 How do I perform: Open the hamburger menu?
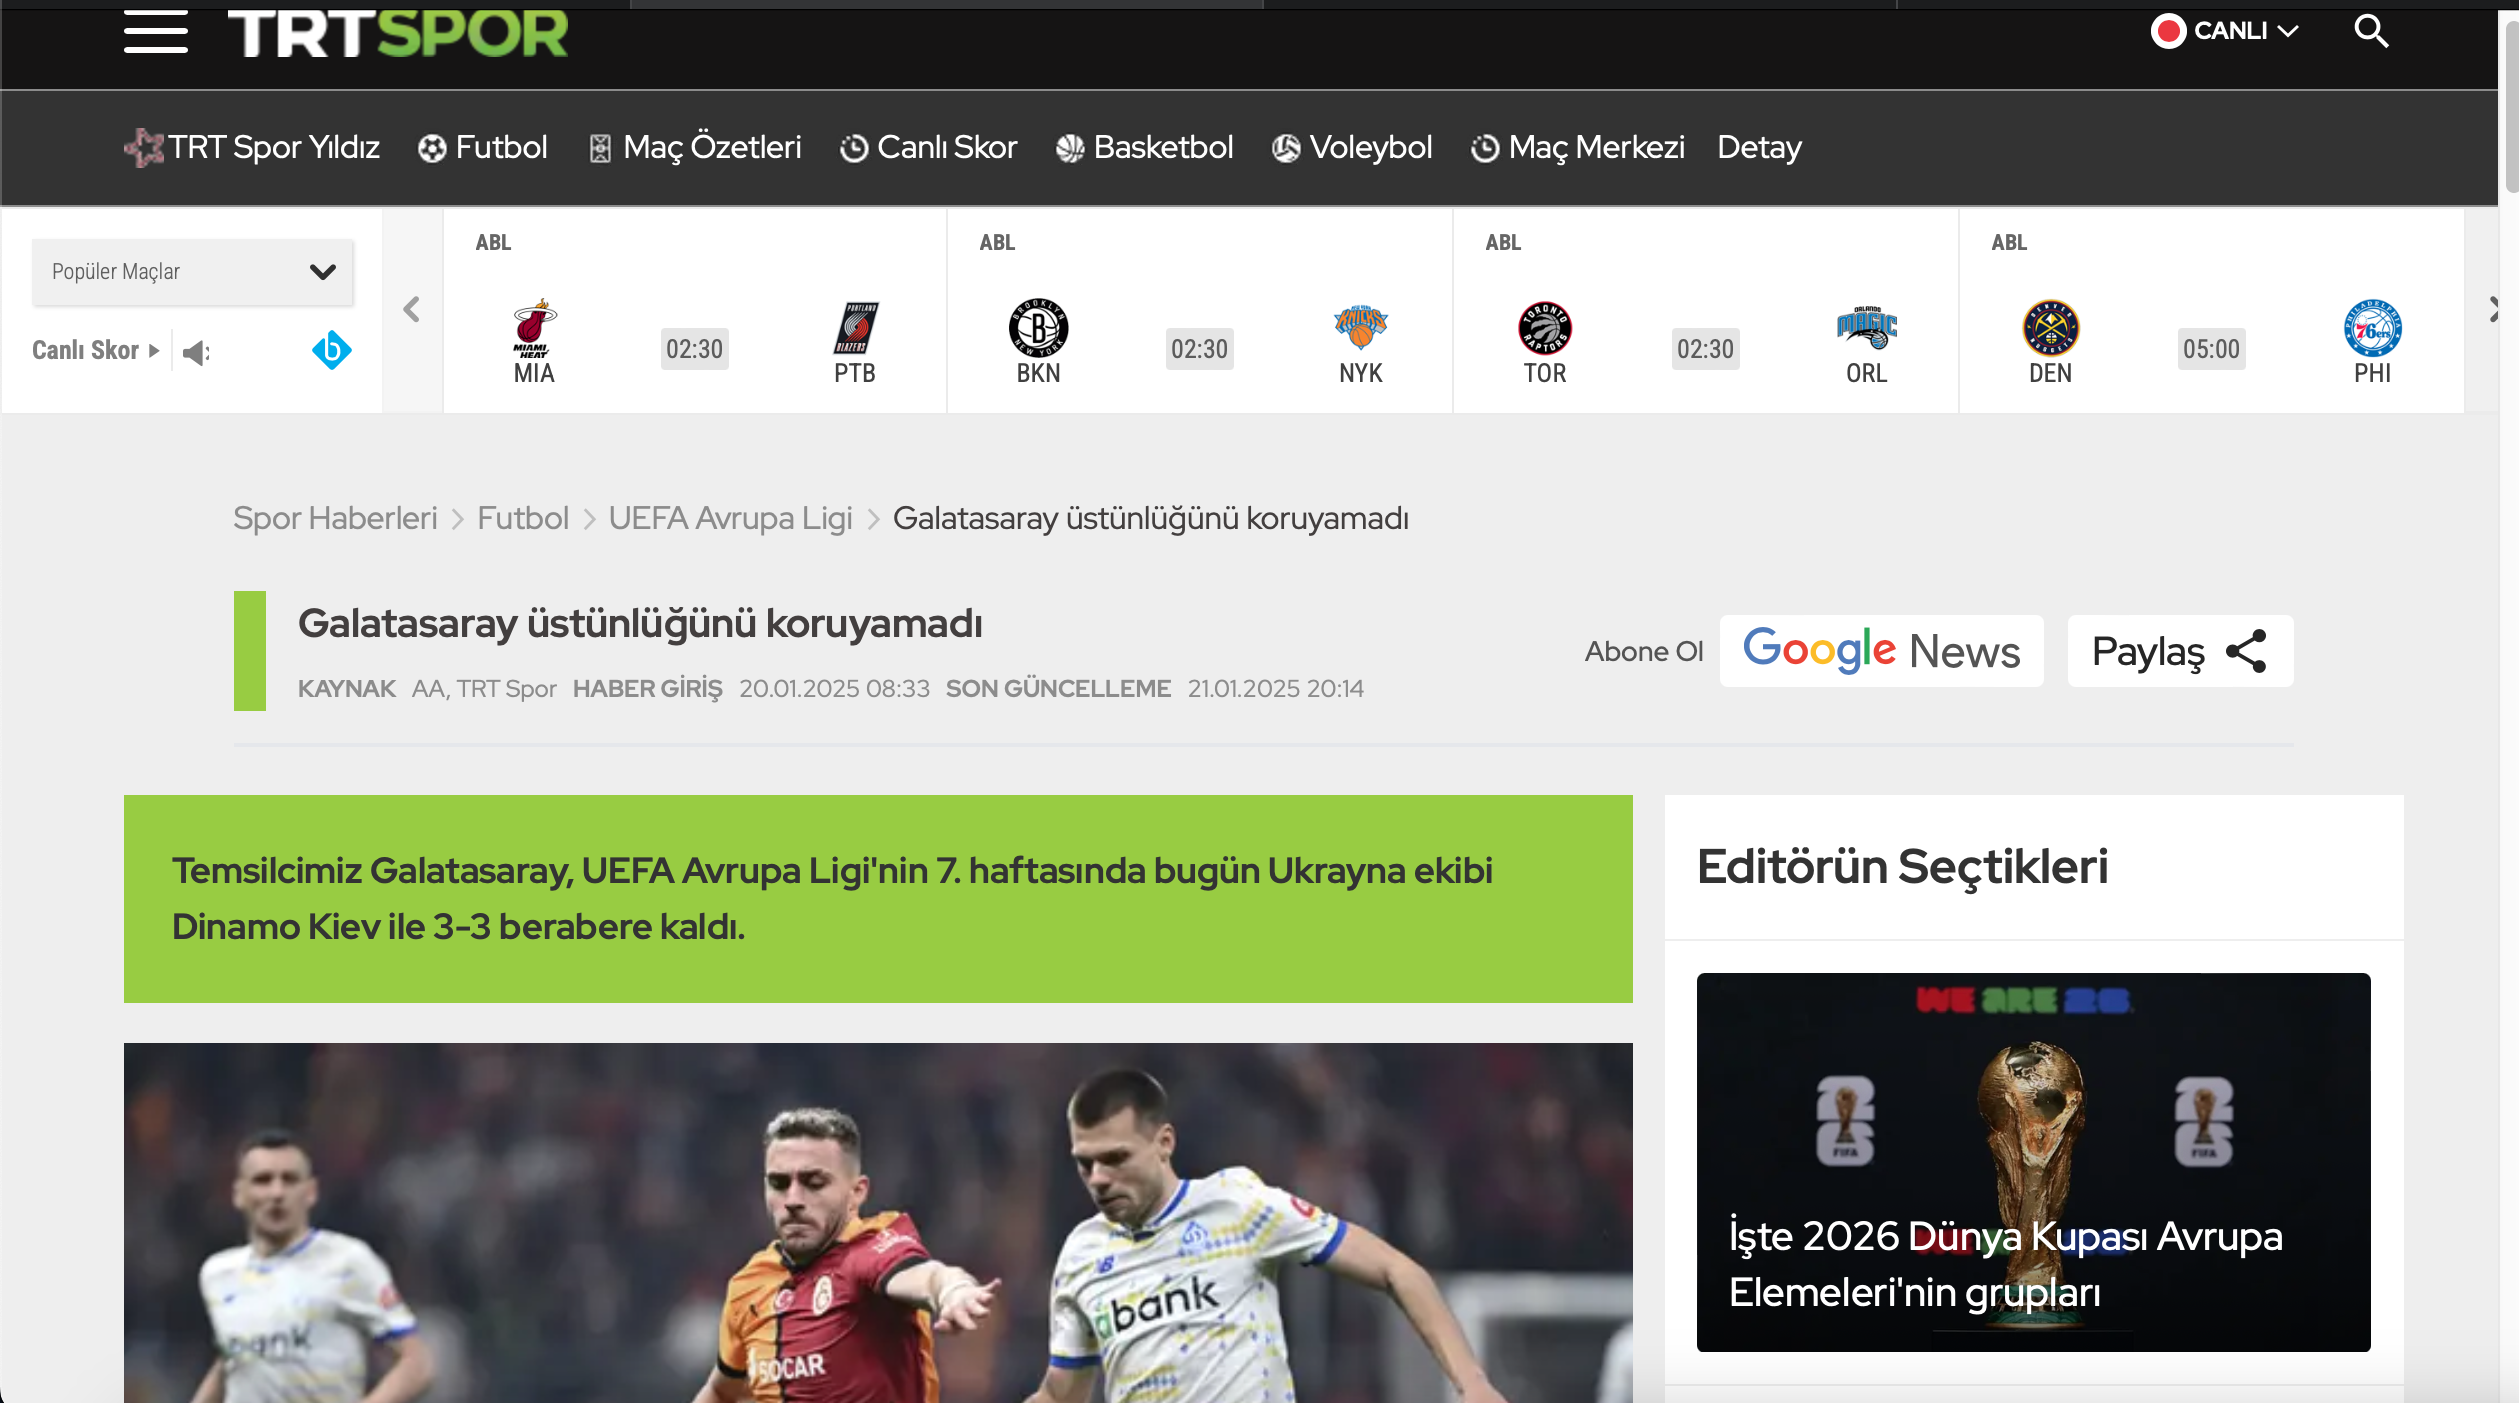[x=156, y=31]
